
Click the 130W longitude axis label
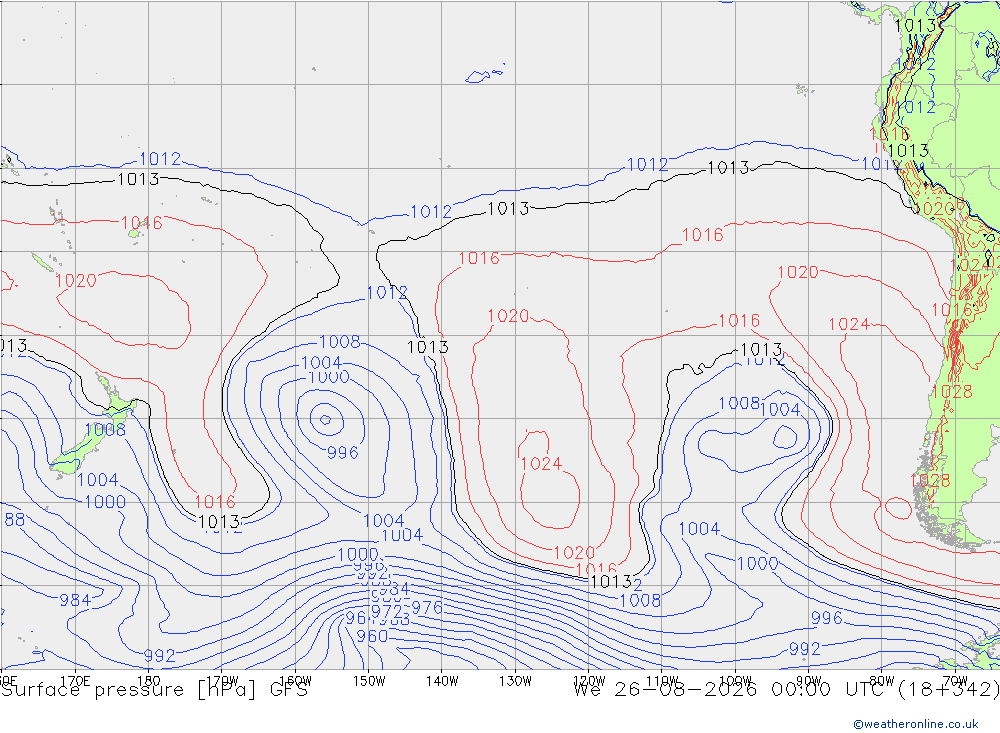[515, 681]
